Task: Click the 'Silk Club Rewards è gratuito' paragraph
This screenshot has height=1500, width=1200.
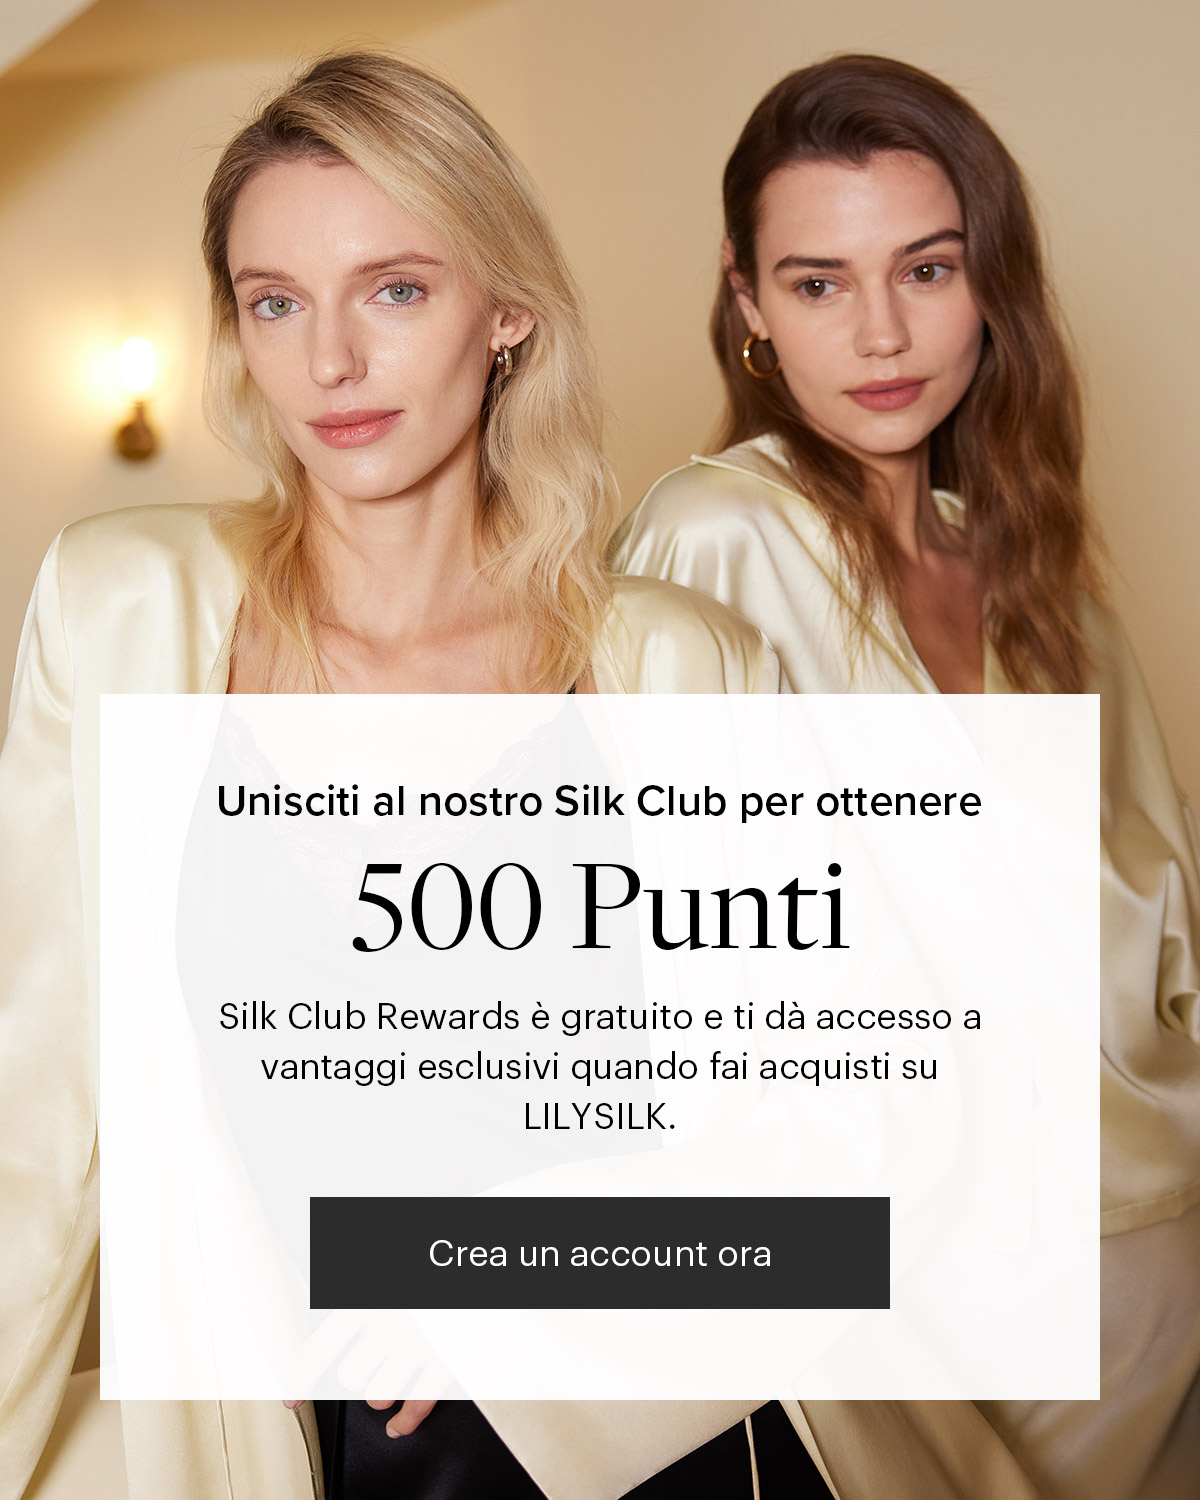Action: [x=600, y=1067]
